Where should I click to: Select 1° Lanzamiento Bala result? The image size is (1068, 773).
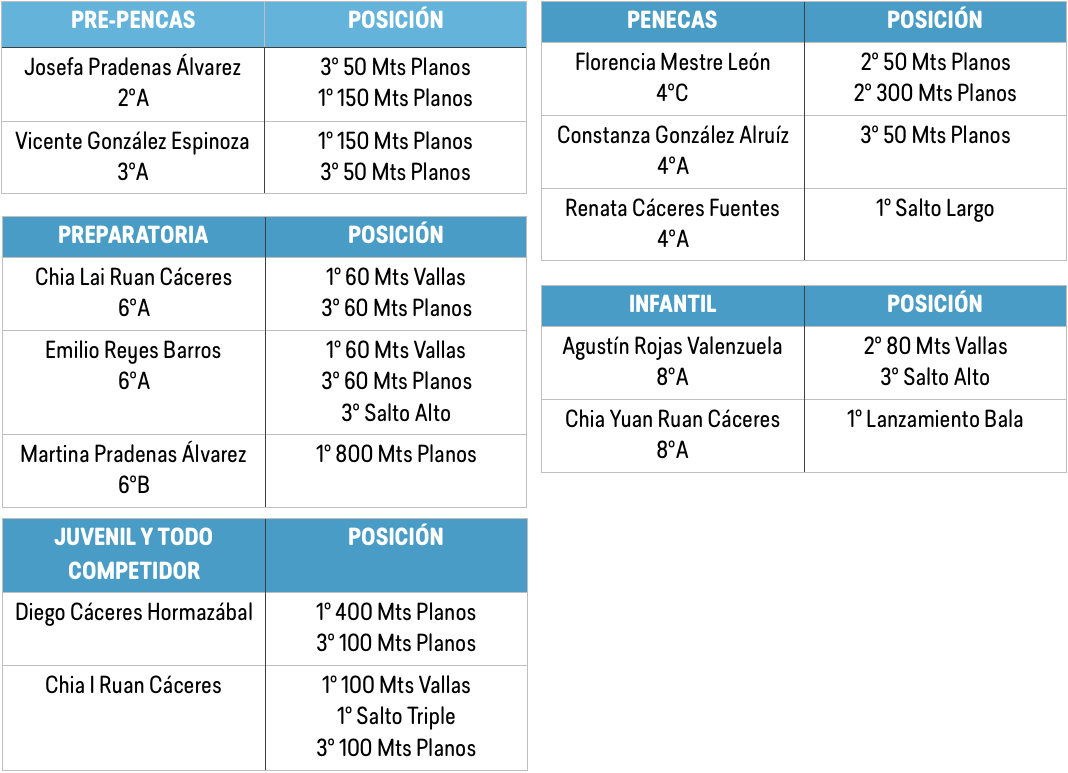934,419
